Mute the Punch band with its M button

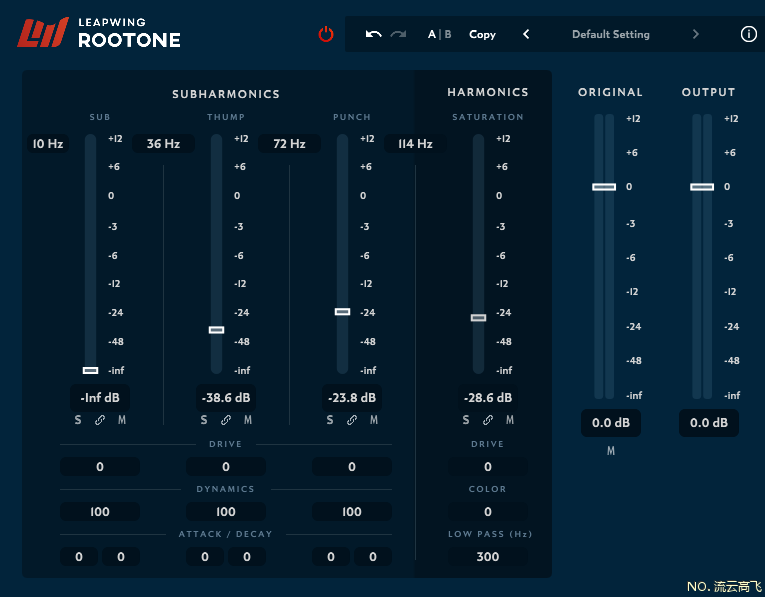(x=374, y=420)
